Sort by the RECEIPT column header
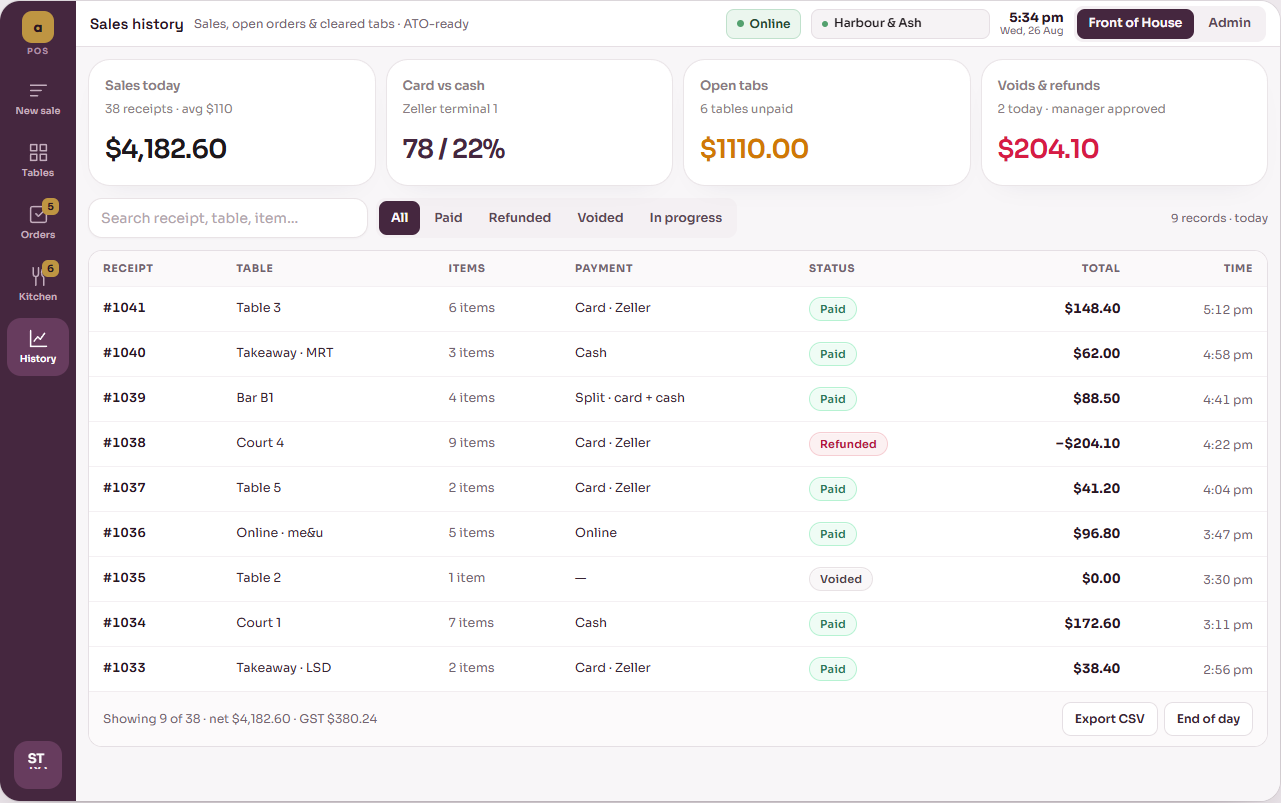Image resolution: width=1281 pixels, height=803 pixels. 128,268
